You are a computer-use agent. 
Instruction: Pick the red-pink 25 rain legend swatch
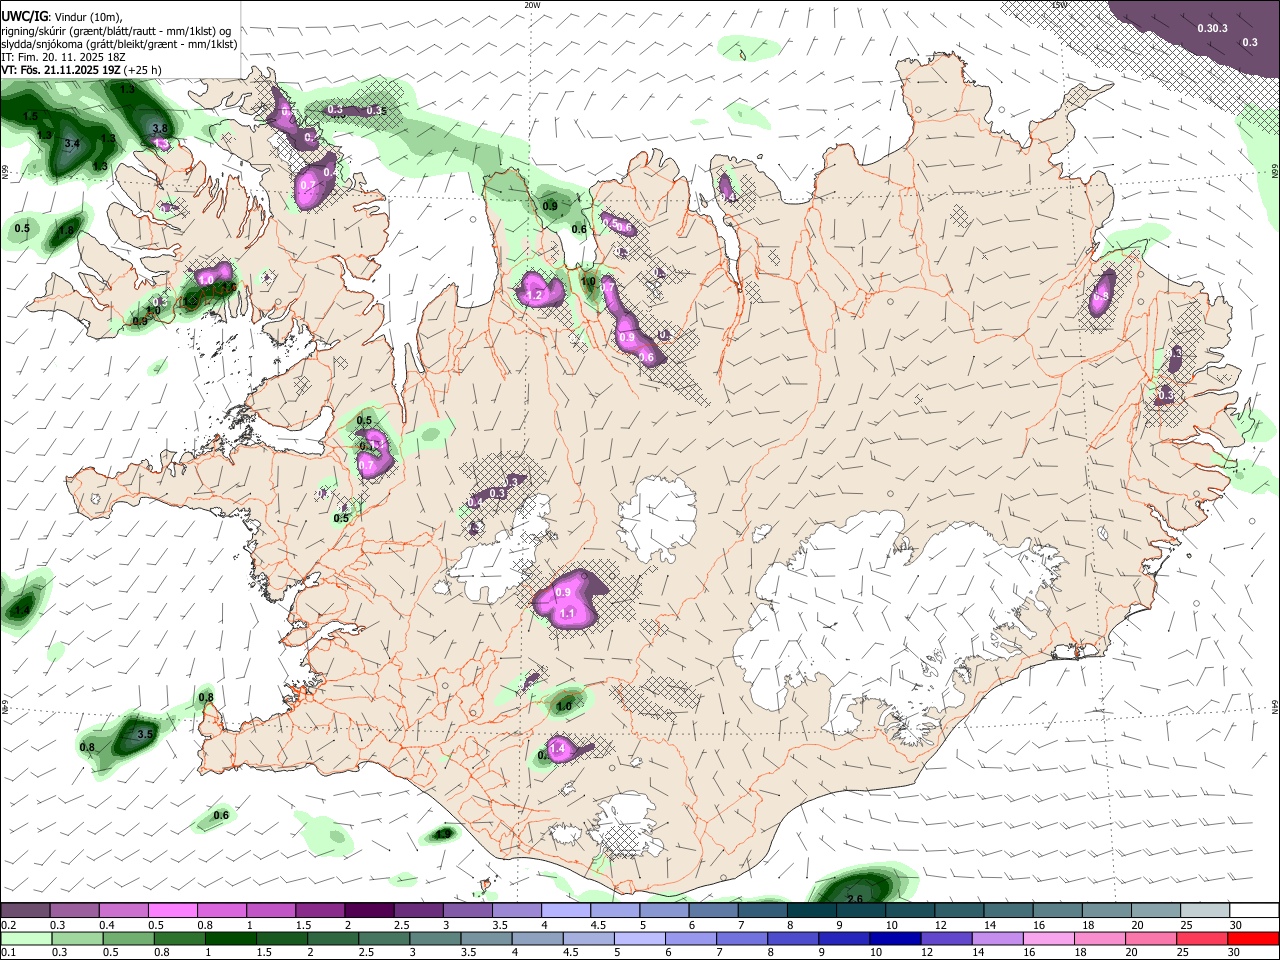coord(1200,938)
